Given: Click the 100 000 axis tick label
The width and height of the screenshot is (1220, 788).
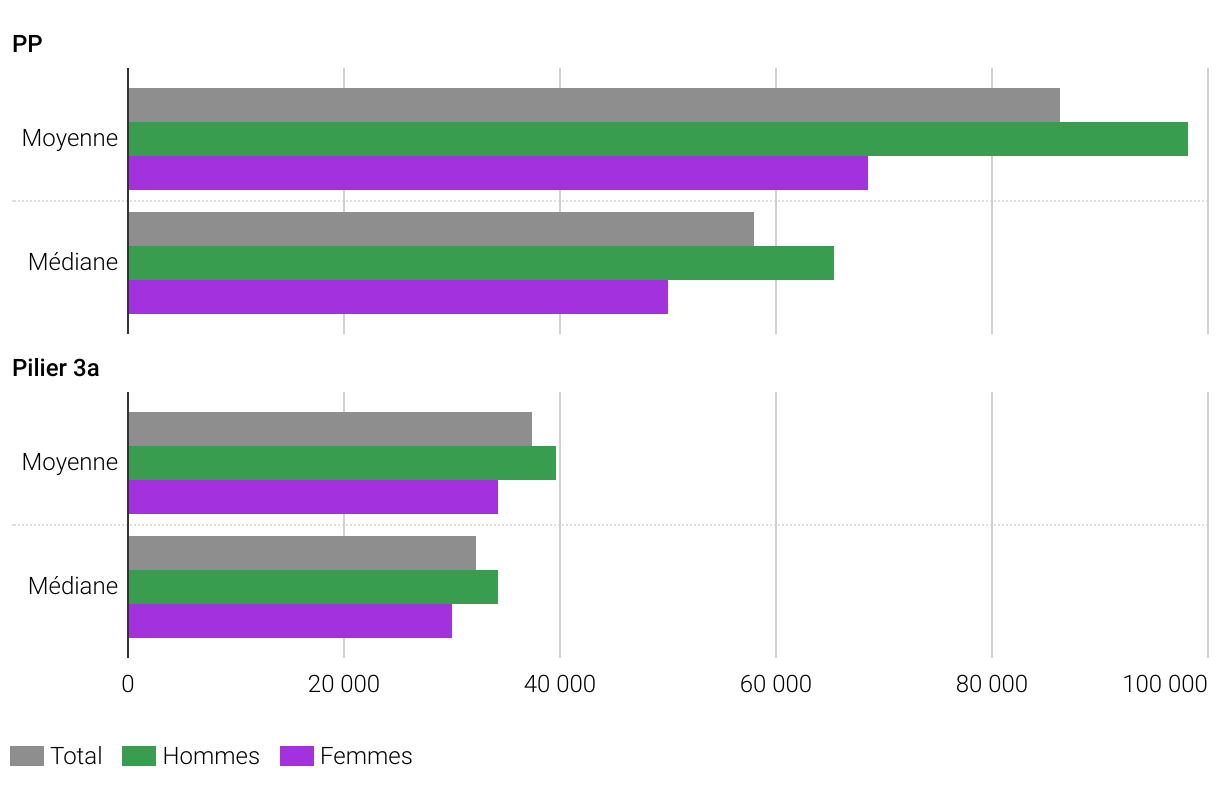Looking at the screenshot, I should click(1165, 685).
